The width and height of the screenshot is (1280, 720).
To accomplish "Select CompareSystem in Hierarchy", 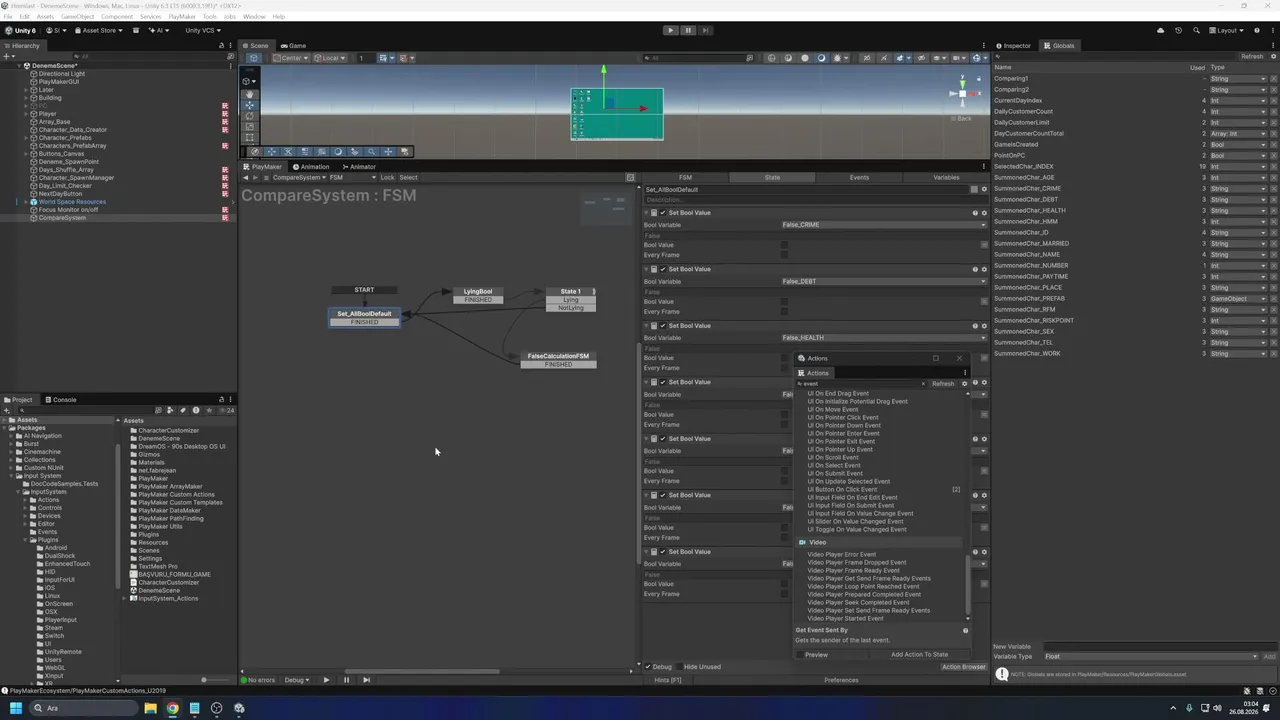I will pyautogui.click(x=62, y=218).
